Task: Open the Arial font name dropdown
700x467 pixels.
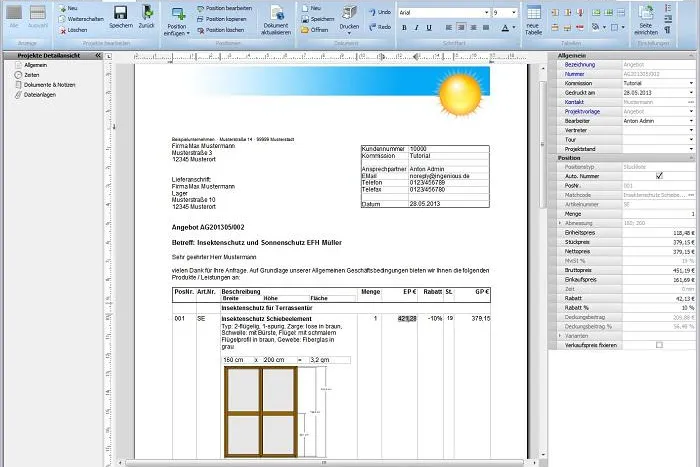Action: point(486,13)
